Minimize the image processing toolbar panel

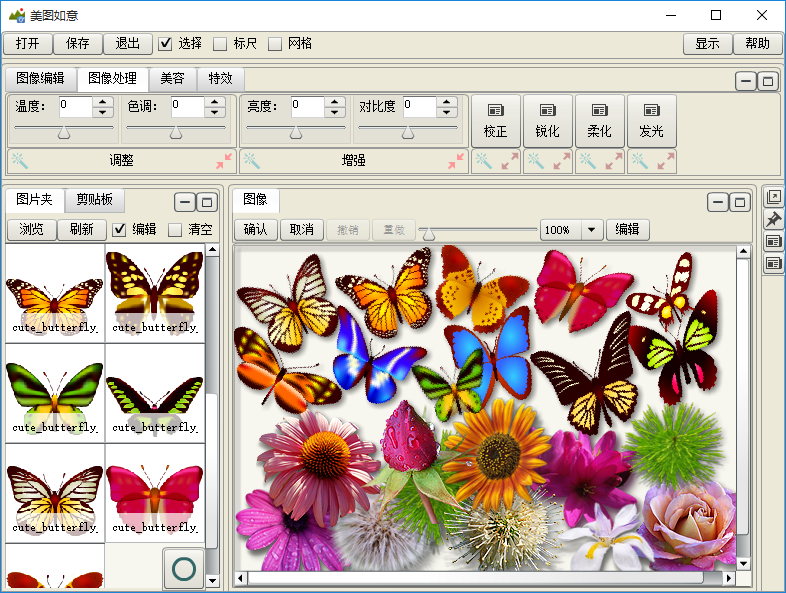(746, 81)
